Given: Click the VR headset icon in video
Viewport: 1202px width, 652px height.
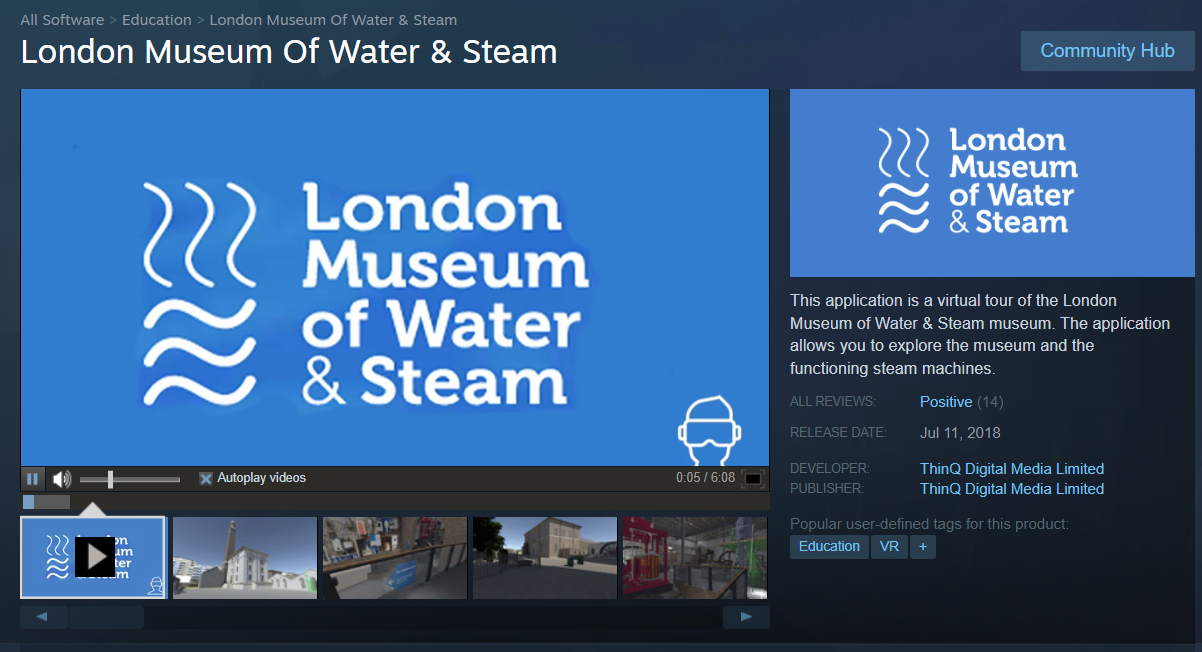Looking at the screenshot, I should pyautogui.click(x=709, y=430).
